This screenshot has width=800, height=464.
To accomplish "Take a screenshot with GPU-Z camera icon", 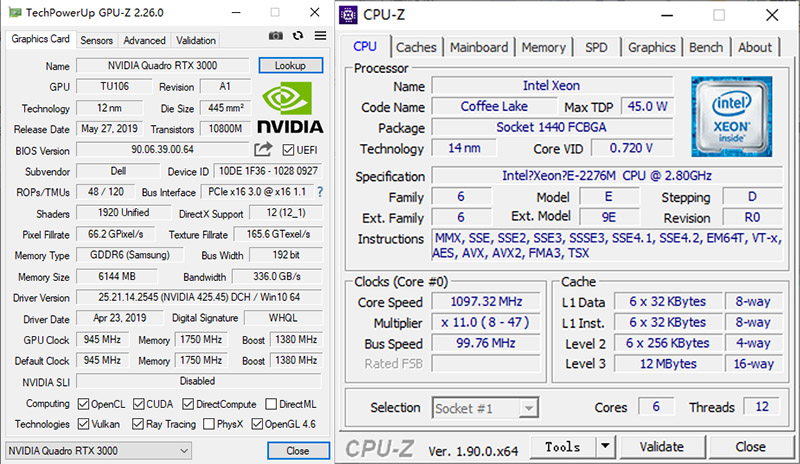I will 276,36.
